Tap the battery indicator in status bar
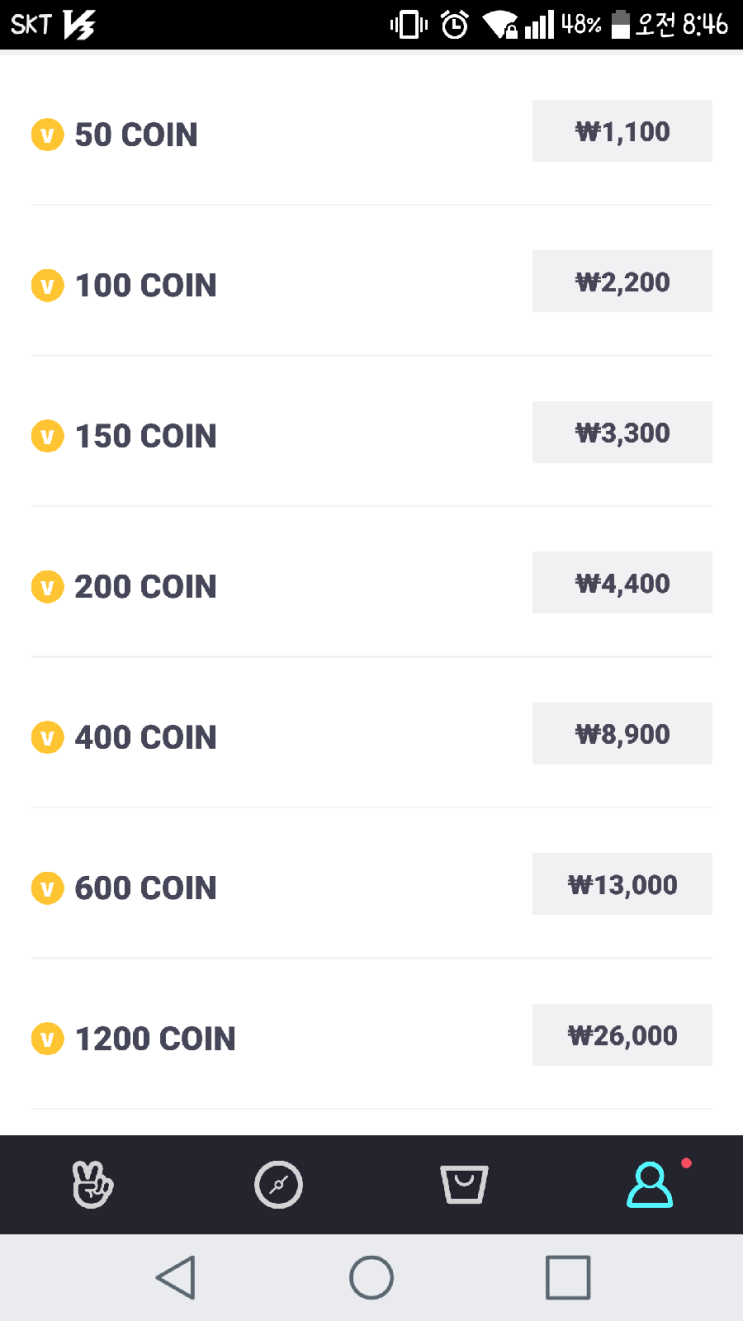 tap(621, 24)
